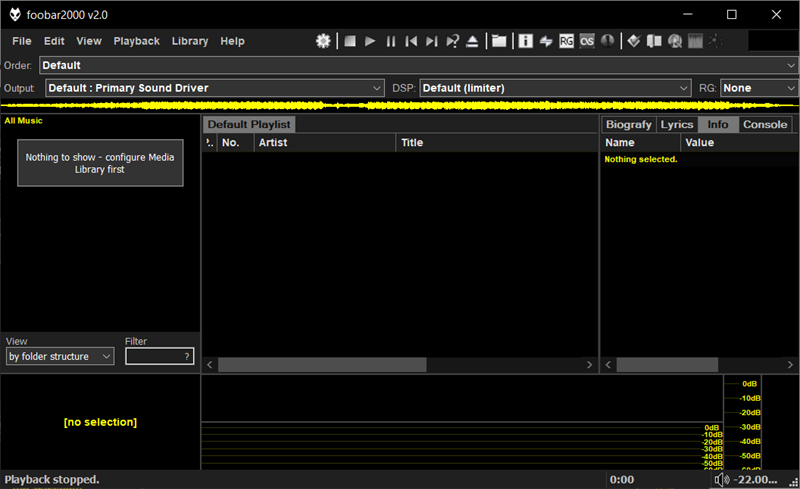
Task: Select the Default Playlist tab
Action: (249, 125)
